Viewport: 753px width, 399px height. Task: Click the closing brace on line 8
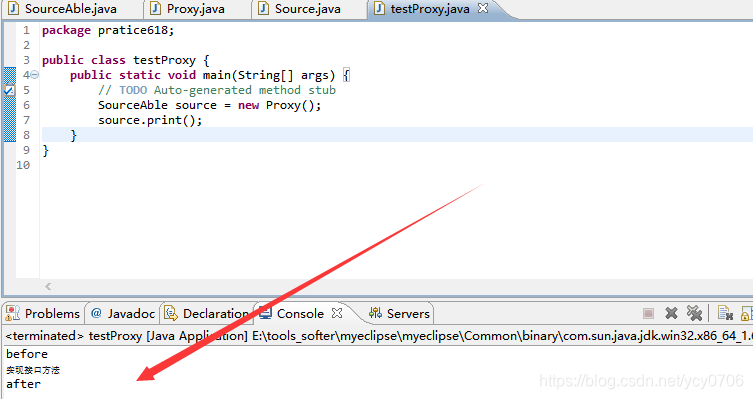coord(73,135)
